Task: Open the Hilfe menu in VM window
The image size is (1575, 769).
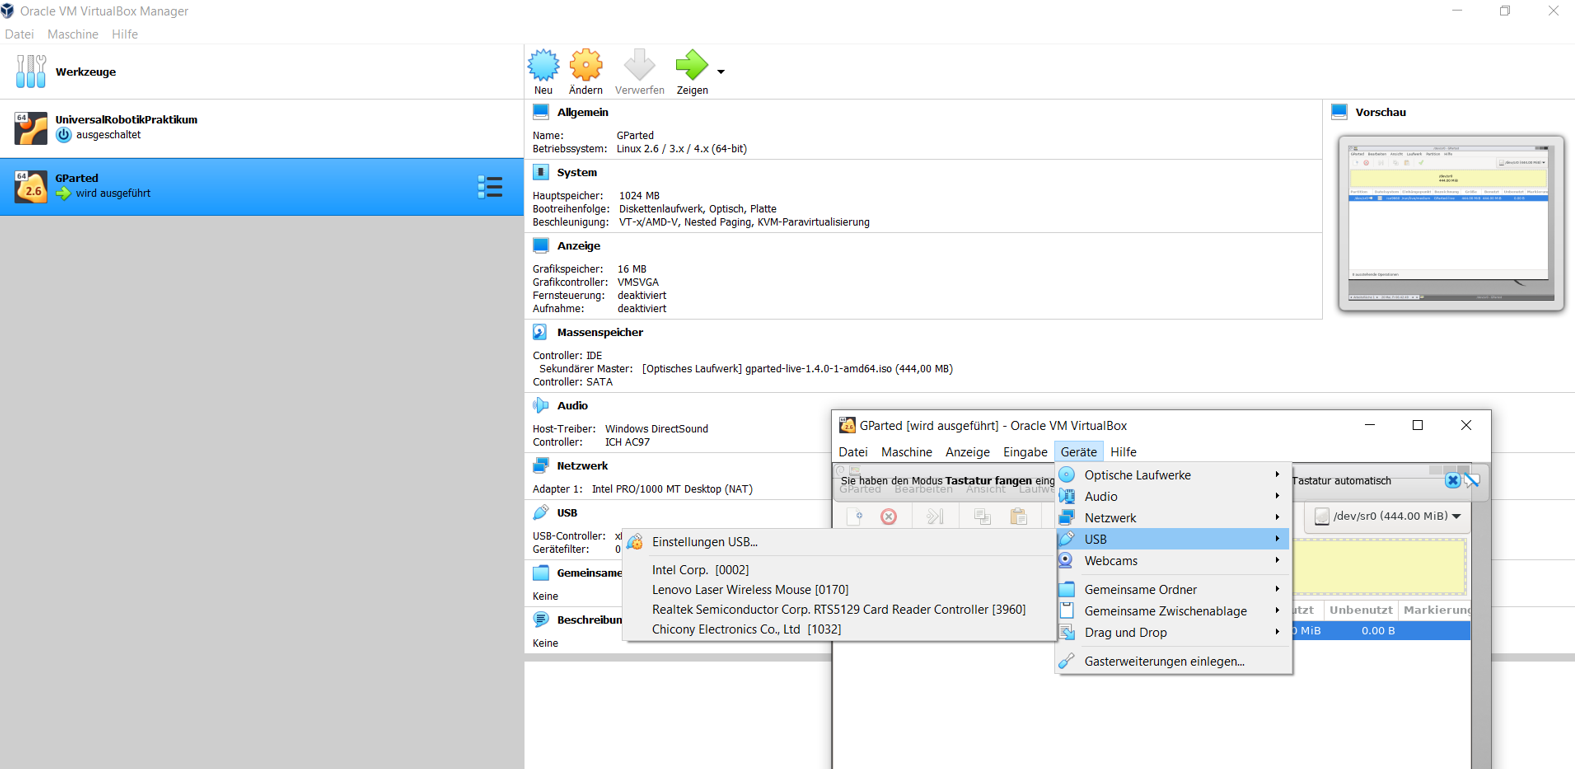Action: click(x=1123, y=452)
